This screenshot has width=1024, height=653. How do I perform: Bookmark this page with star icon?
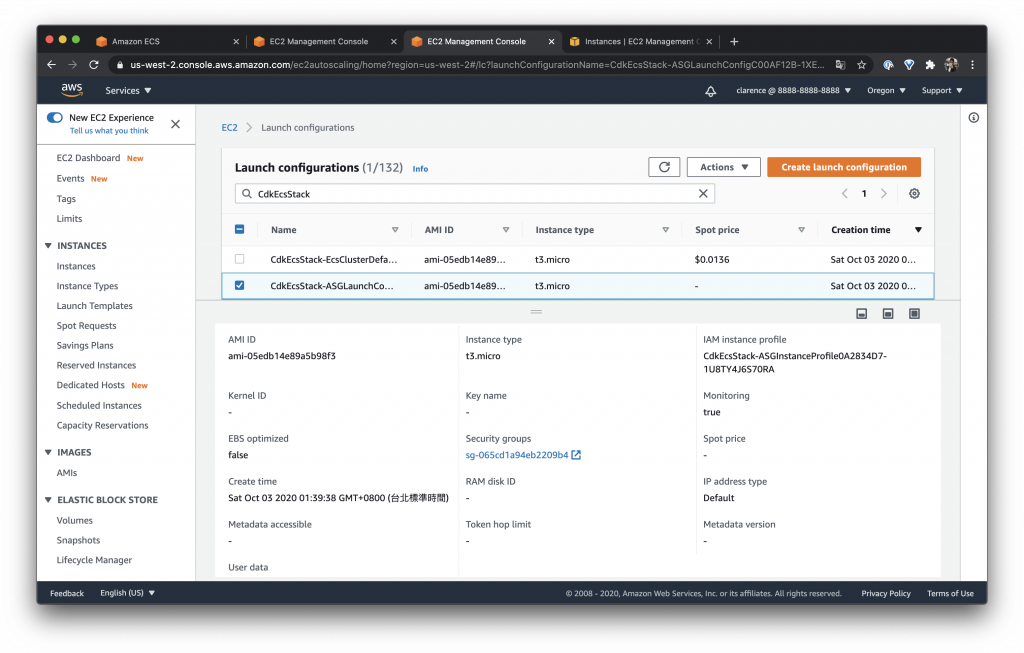click(x=861, y=65)
